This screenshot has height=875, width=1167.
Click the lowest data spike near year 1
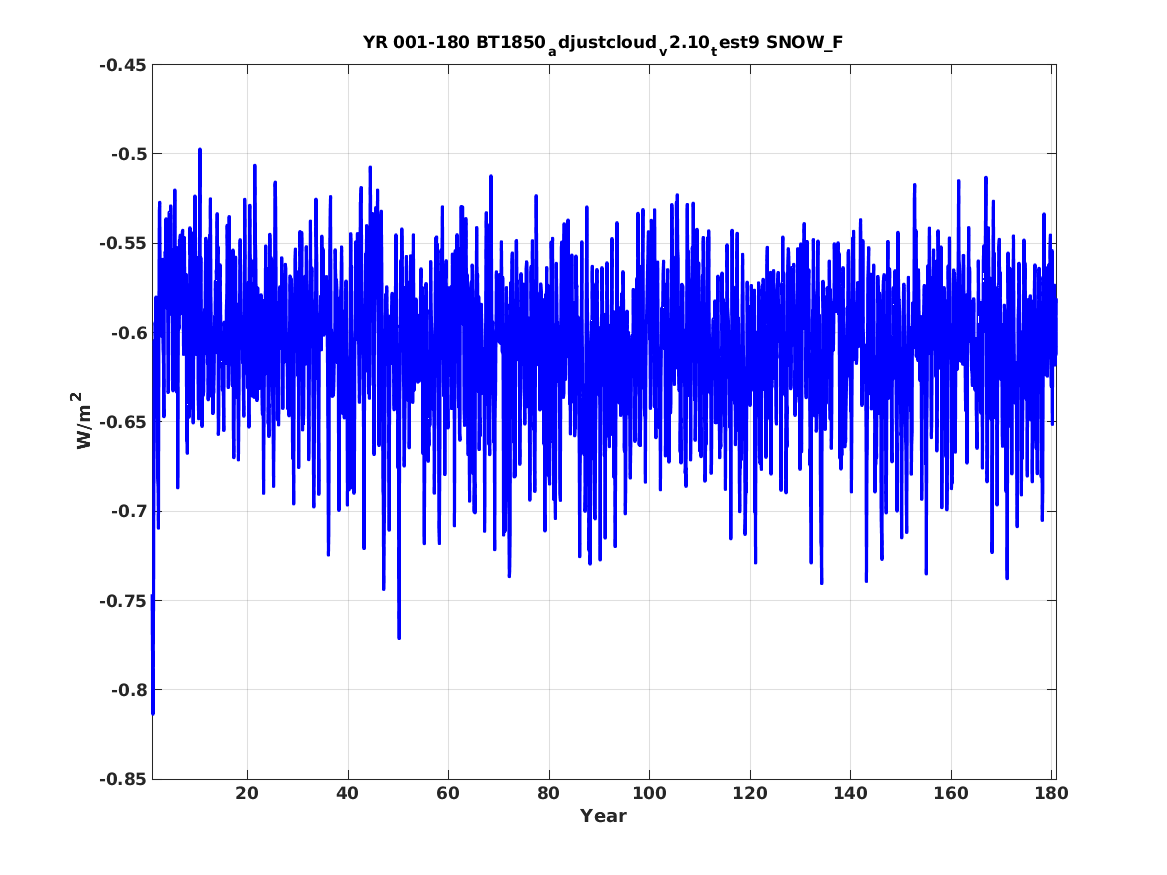(x=153, y=712)
